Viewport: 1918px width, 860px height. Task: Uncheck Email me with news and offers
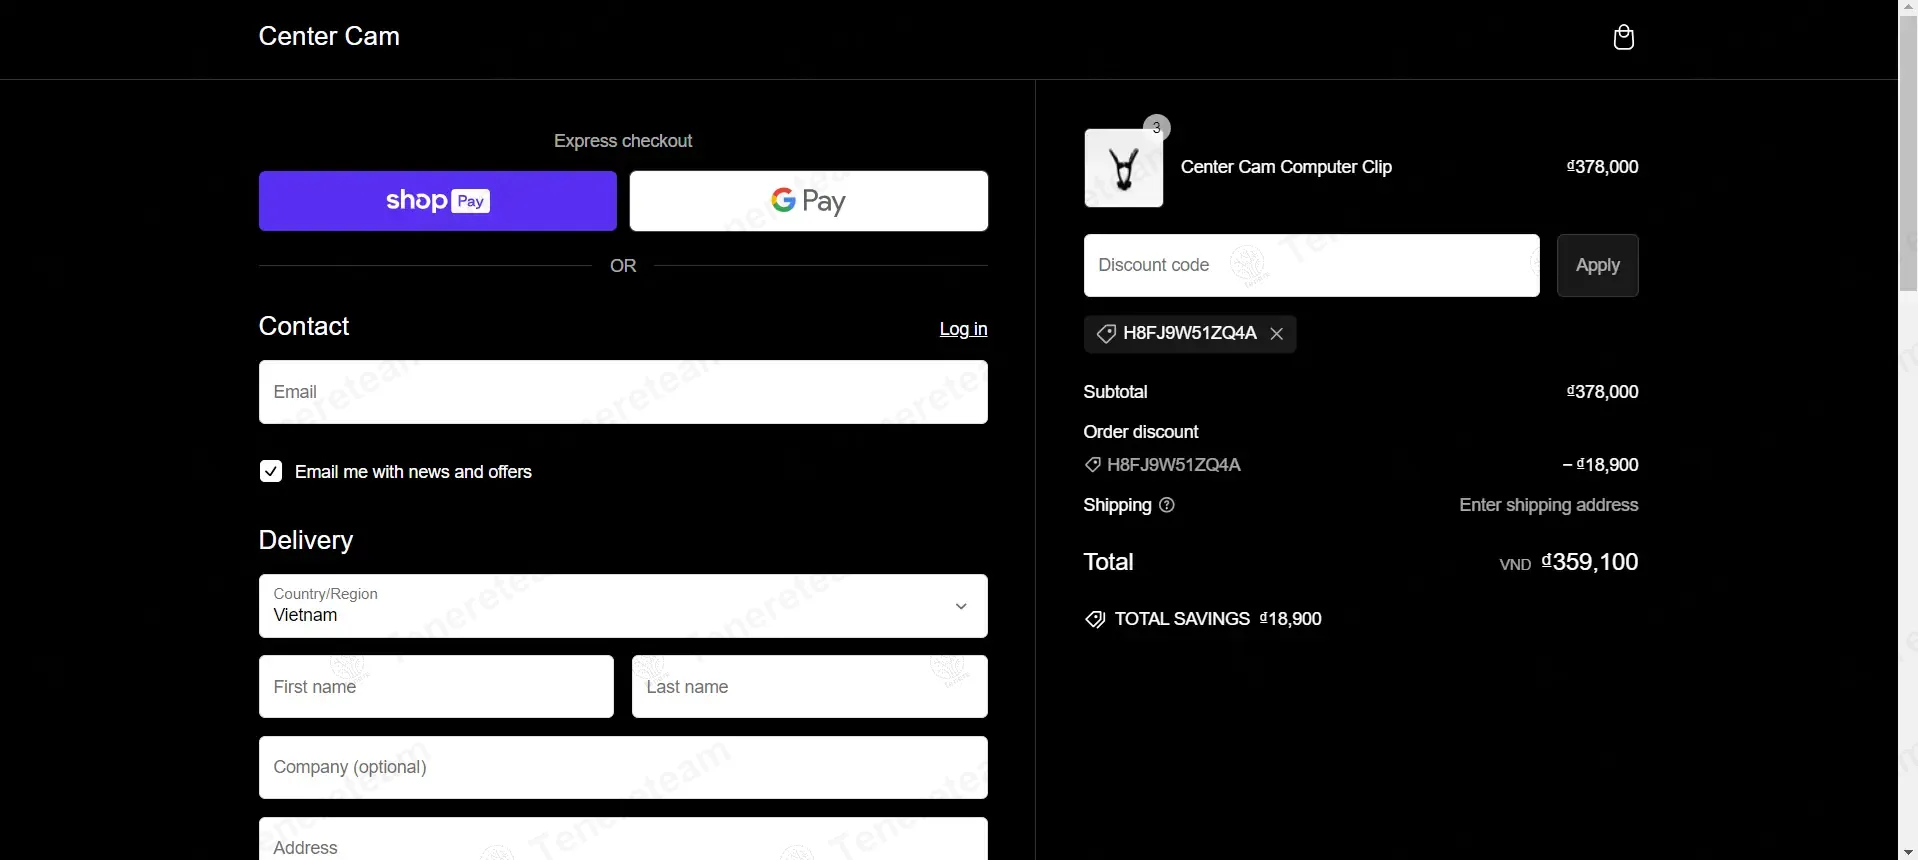click(271, 471)
